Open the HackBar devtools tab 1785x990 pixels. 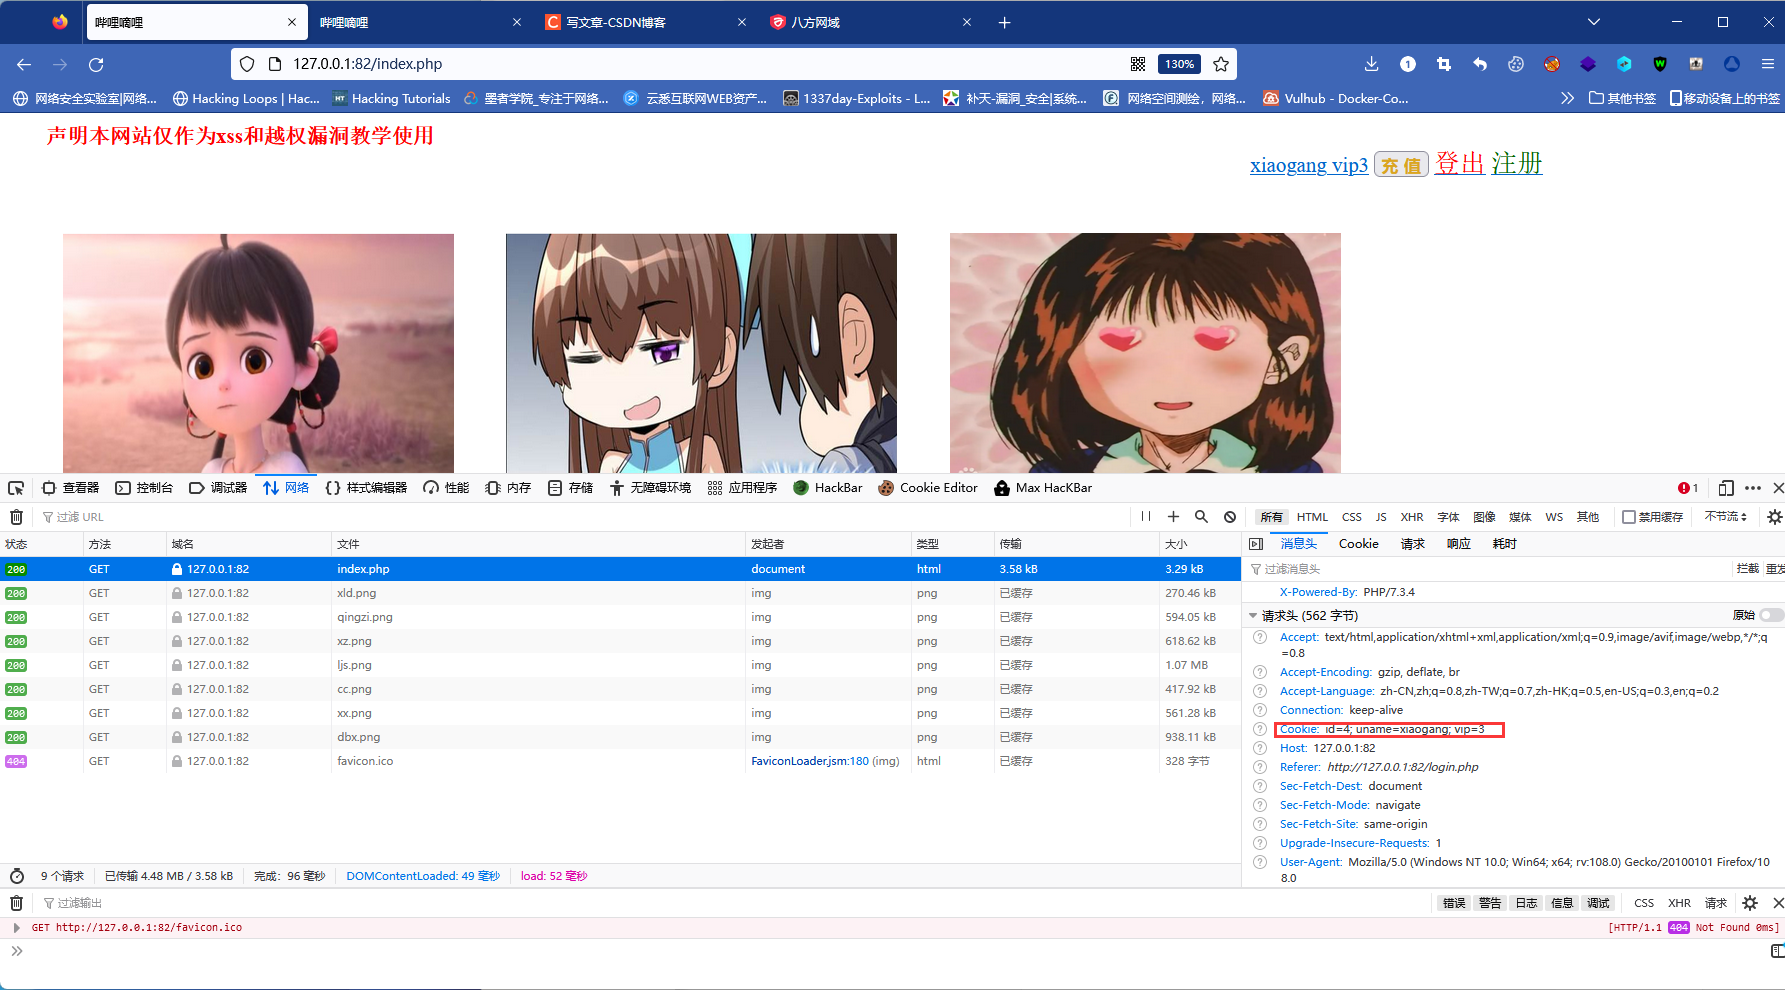827,488
